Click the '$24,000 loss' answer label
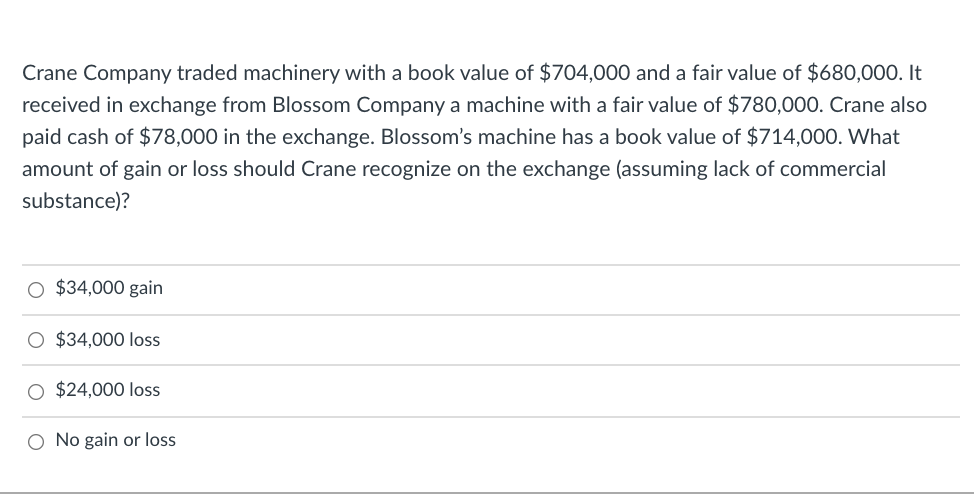Image resolution: width=974 pixels, height=500 pixels. (x=107, y=390)
